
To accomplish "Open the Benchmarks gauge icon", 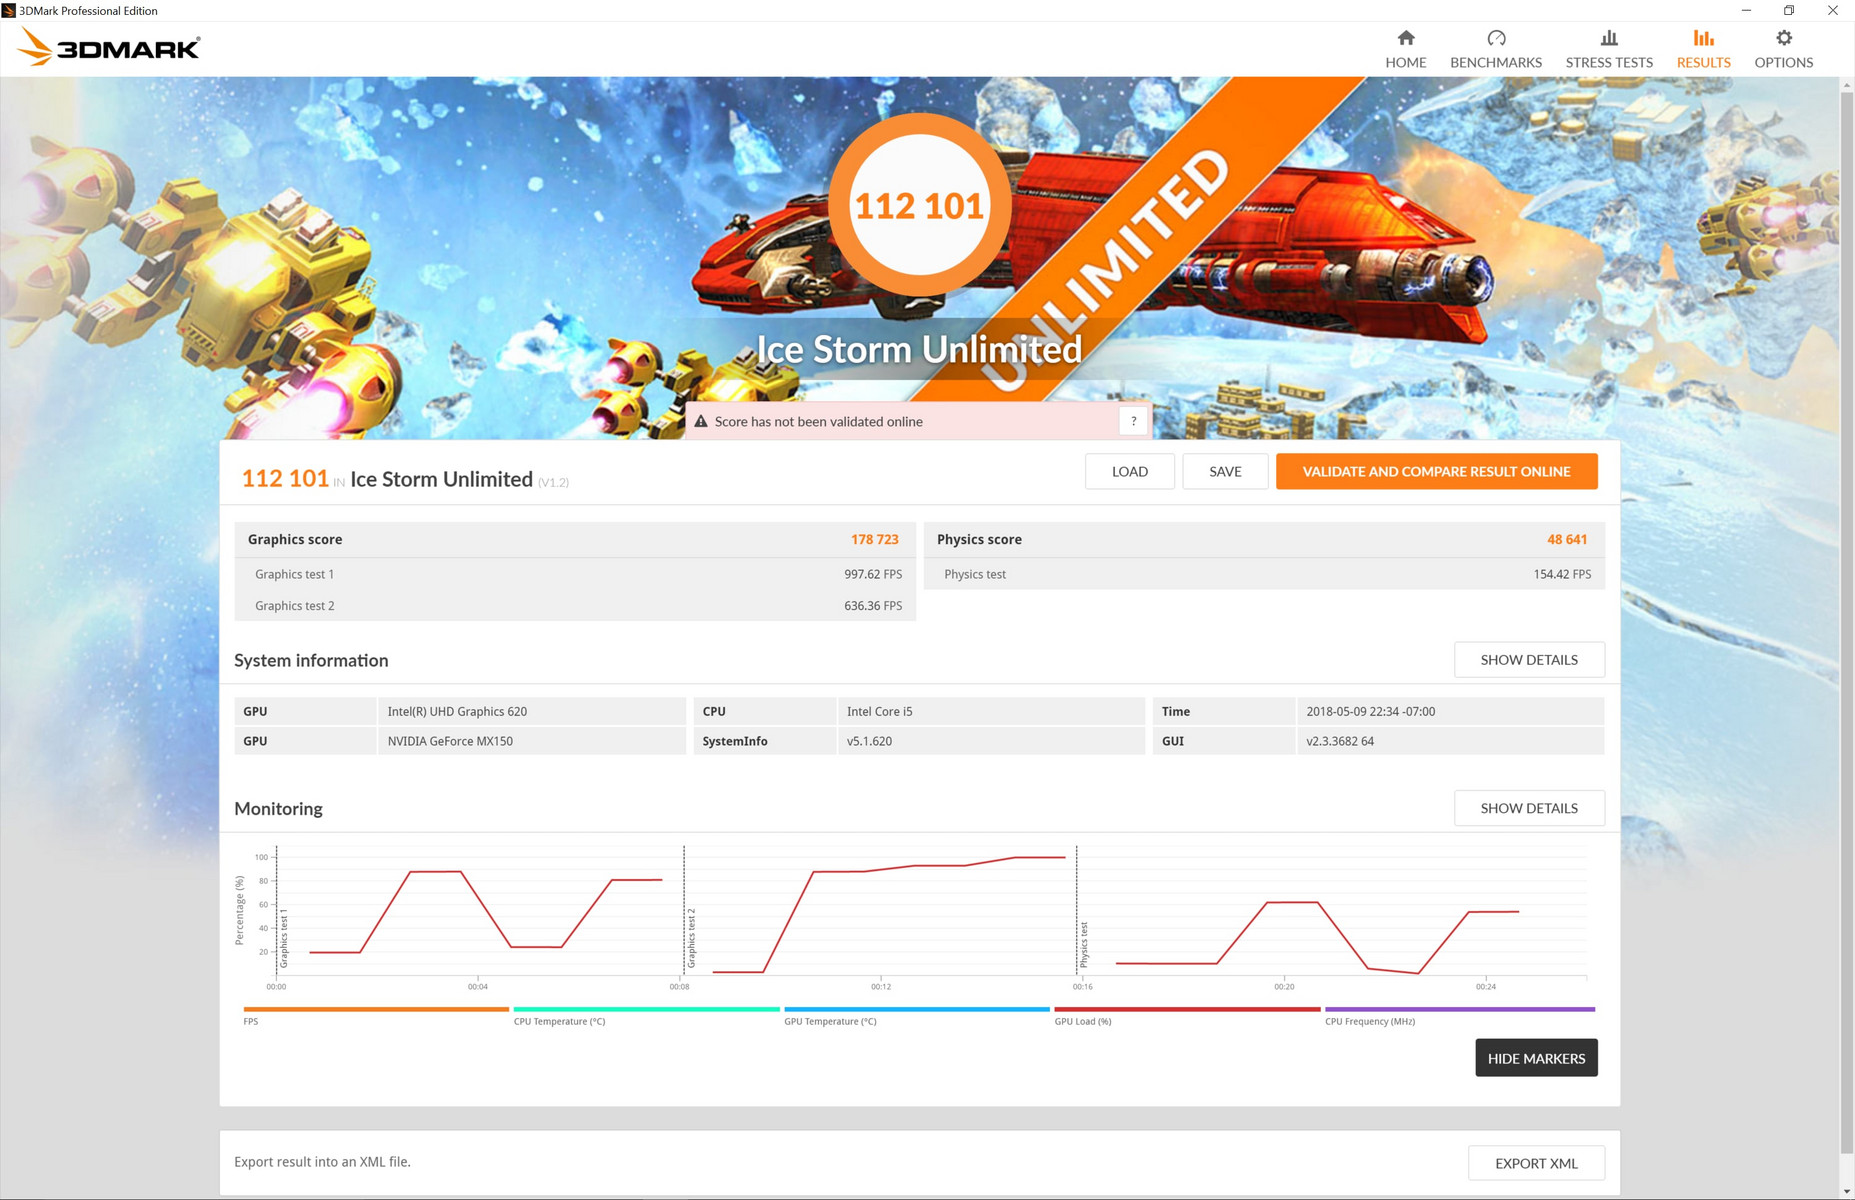I will [x=1495, y=38].
